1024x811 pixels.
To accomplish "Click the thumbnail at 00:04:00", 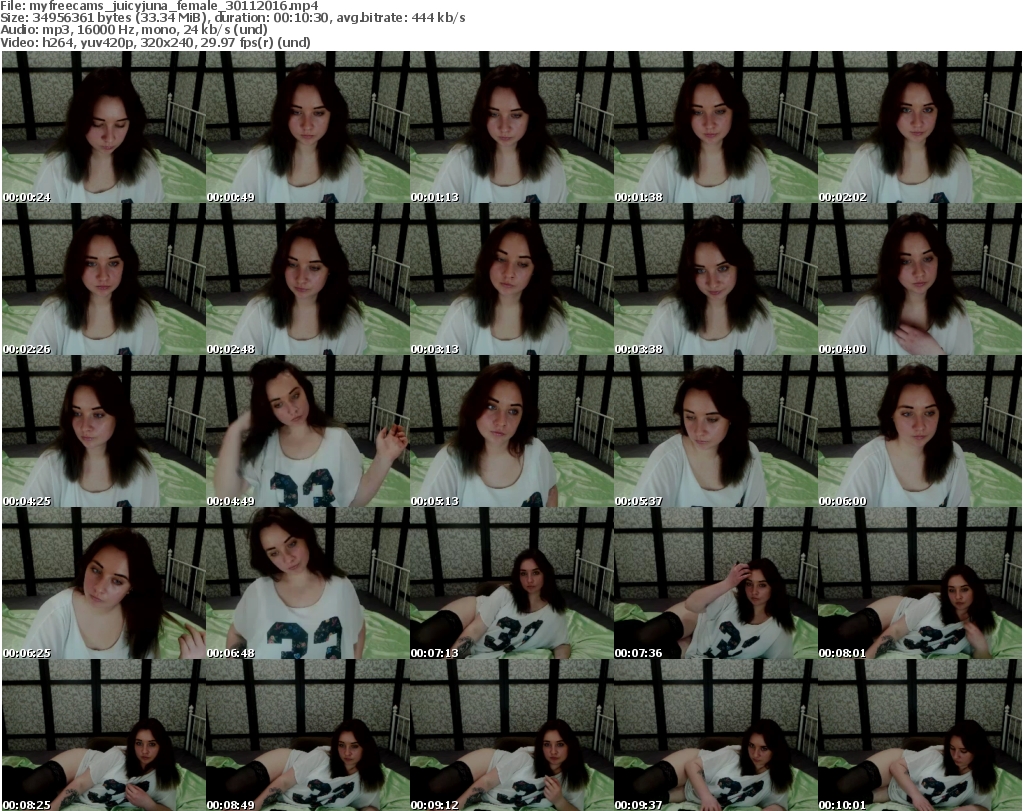I will 919,280.
